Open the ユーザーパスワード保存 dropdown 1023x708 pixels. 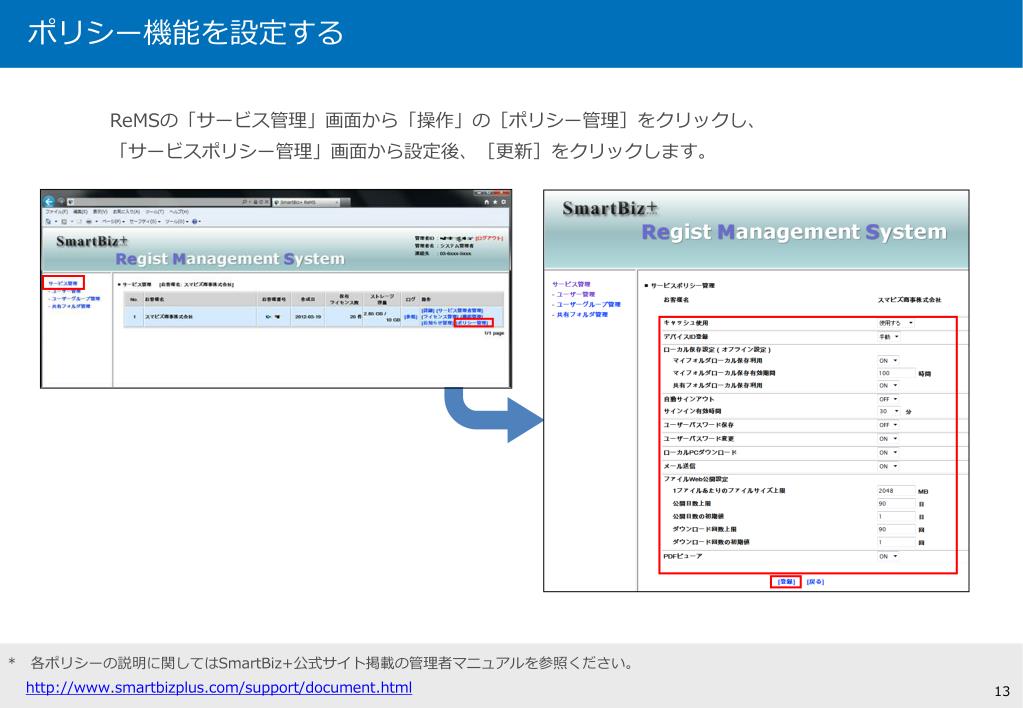click(x=888, y=425)
